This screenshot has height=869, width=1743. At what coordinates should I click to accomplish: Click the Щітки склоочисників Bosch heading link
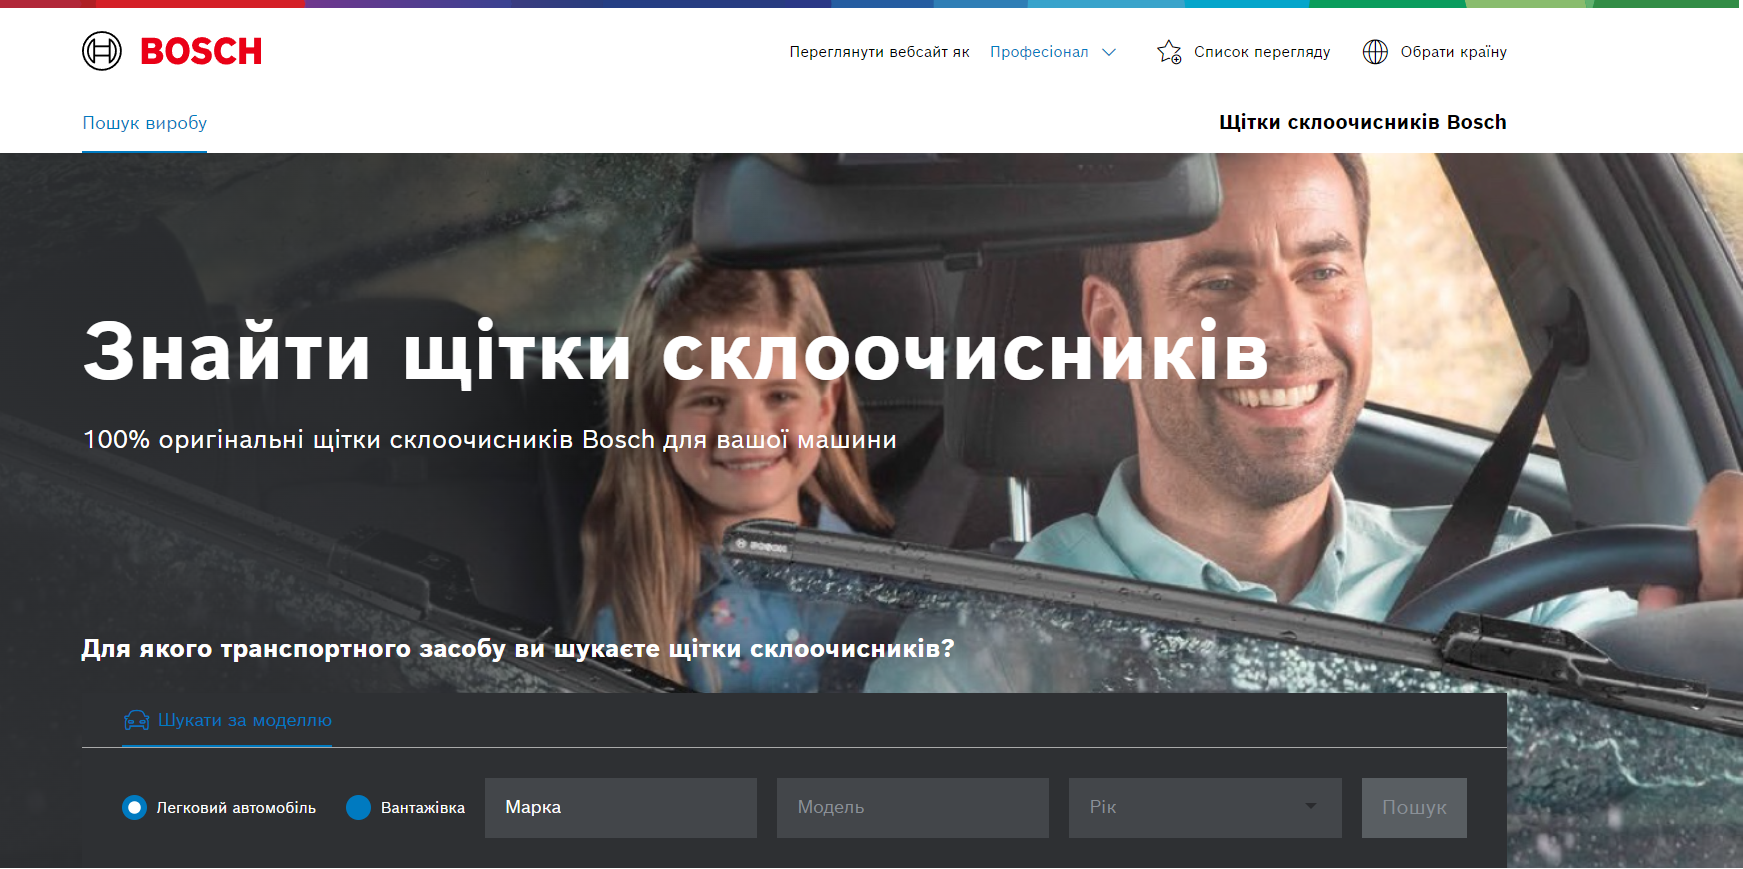[x=1363, y=122]
